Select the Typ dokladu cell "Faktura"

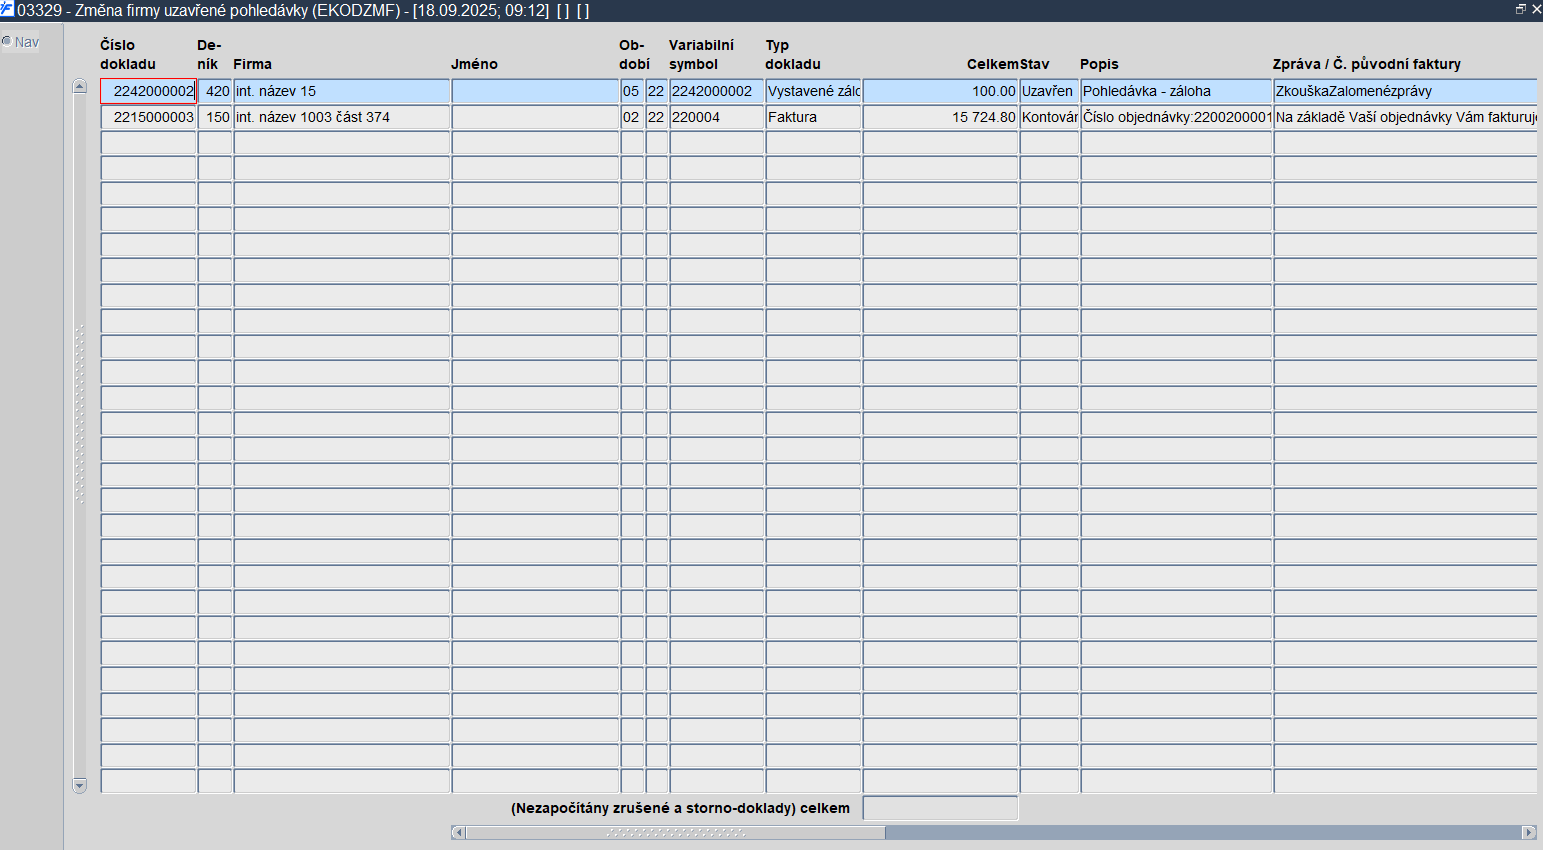coord(813,117)
